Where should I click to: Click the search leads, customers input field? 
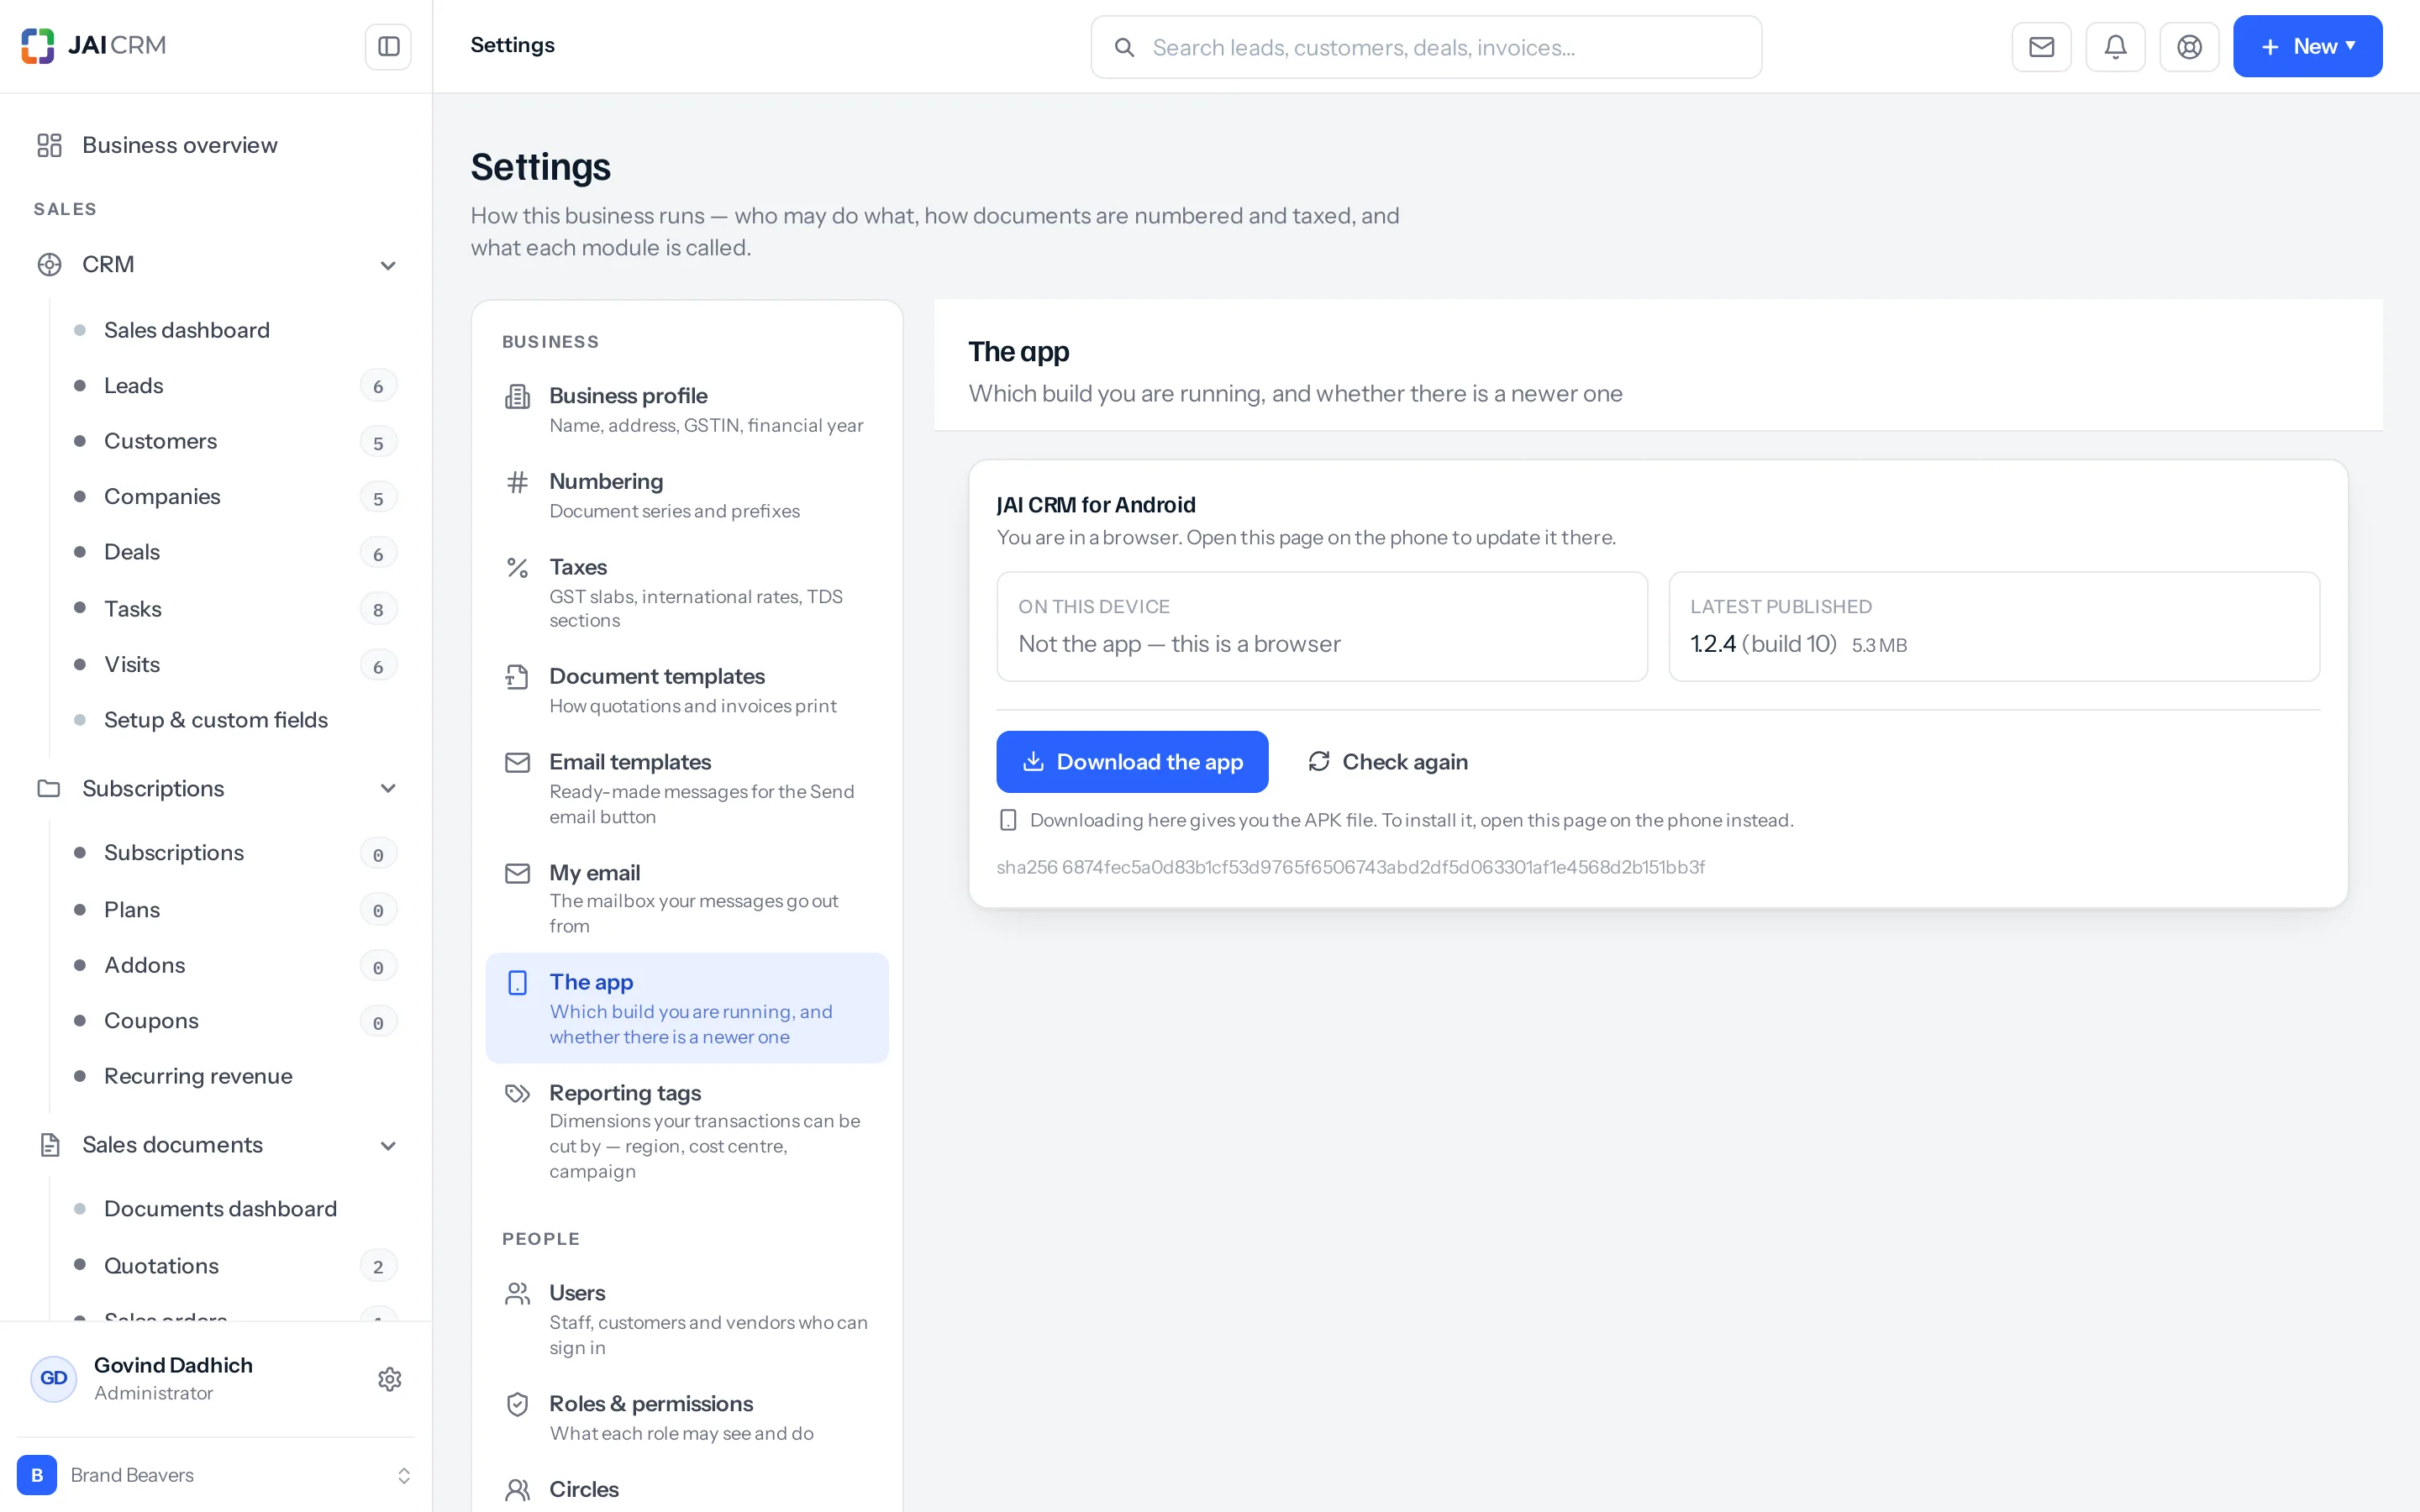coord(1425,47)
